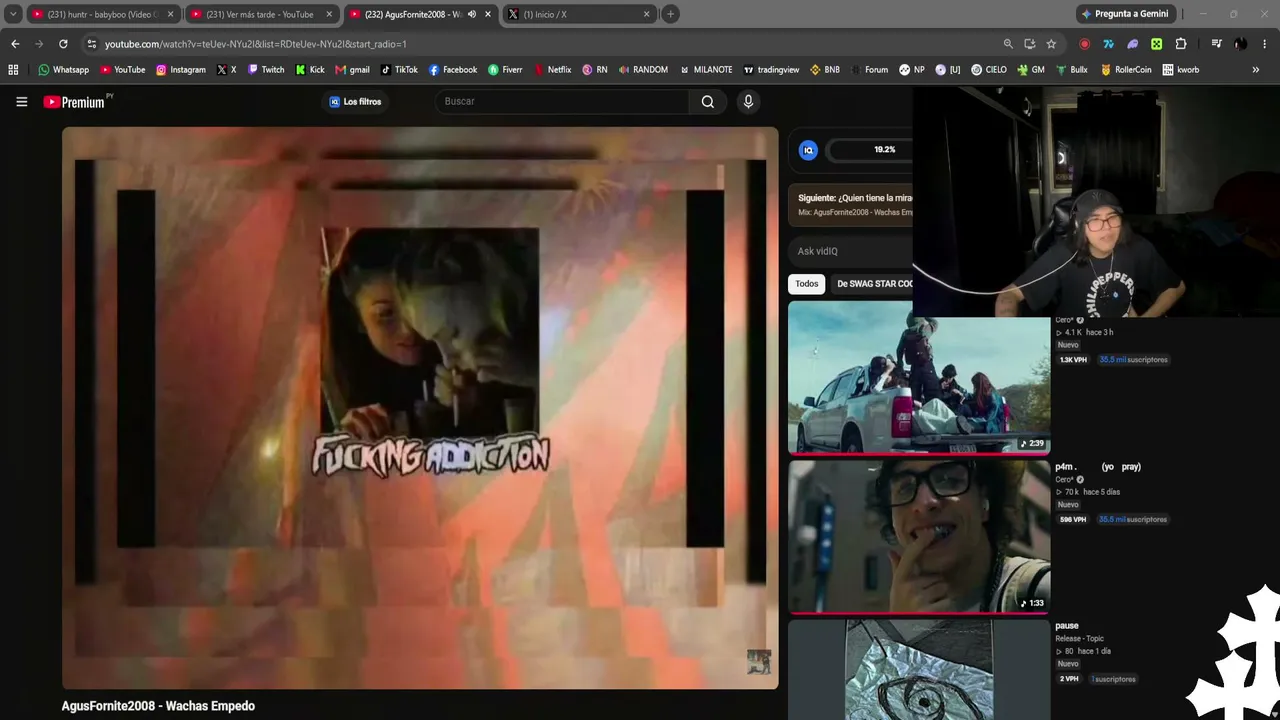Start voice search with the microphone

point(748,101)
